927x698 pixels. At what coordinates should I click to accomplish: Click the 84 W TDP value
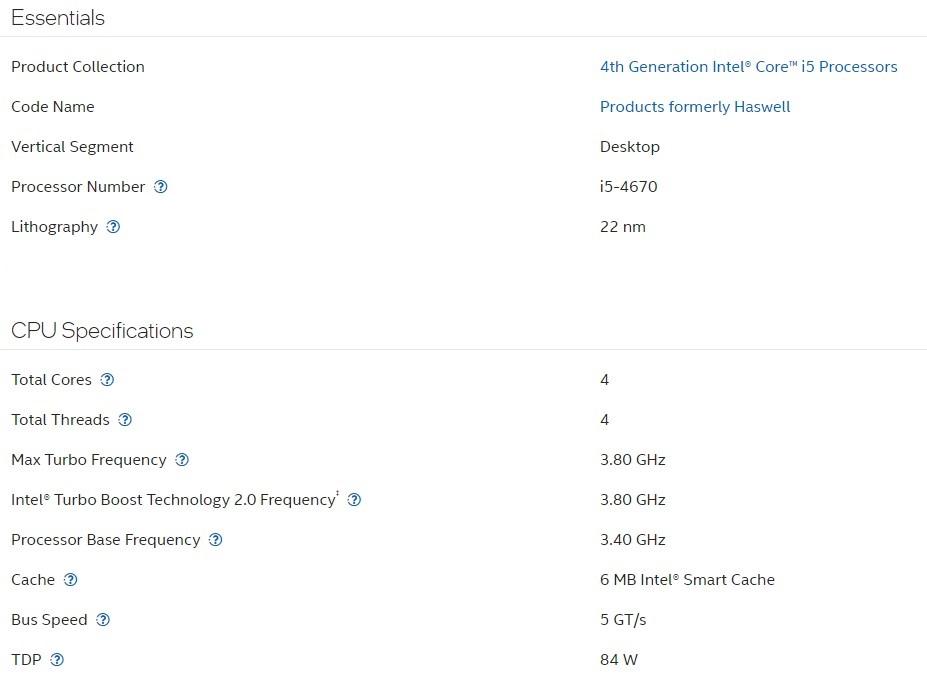pos(619,660)
